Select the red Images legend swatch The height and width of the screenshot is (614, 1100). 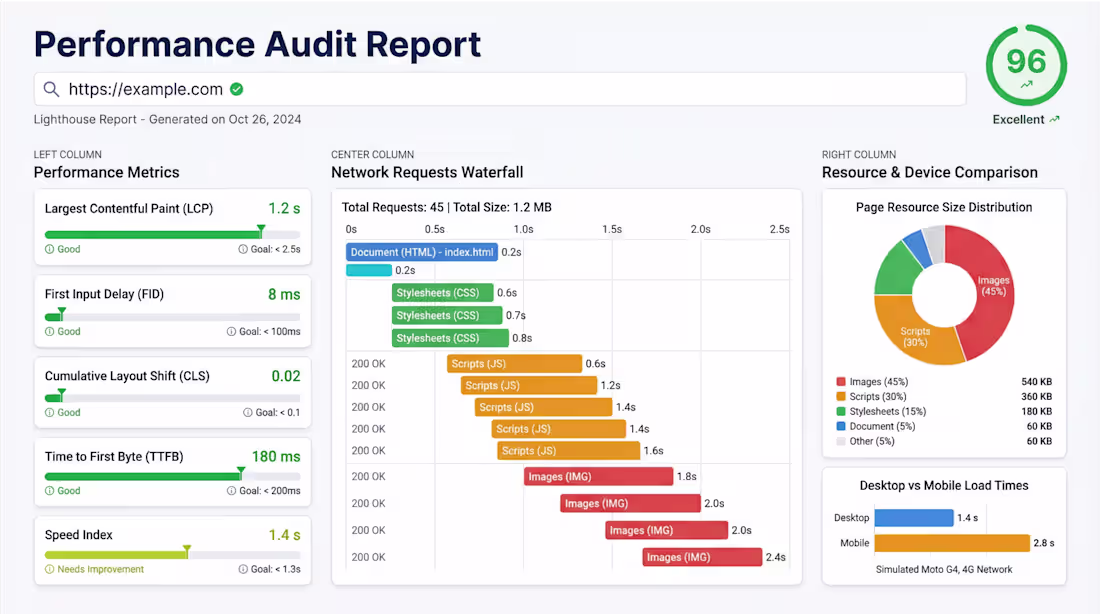[x=841, y=382]
